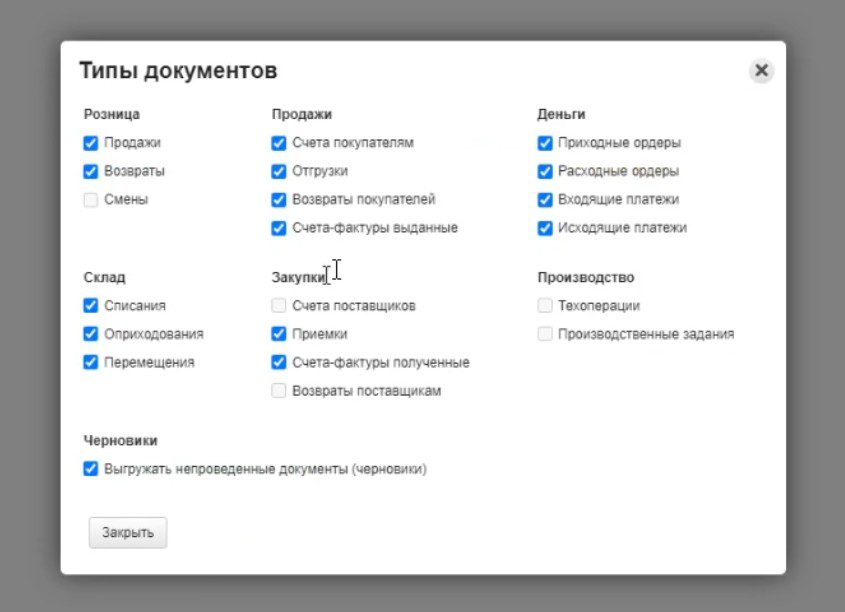Screen dimensions: 845x612
Task: Uncheck the Возвраты checkbox under Розница
Action: (x=91, y=171)
